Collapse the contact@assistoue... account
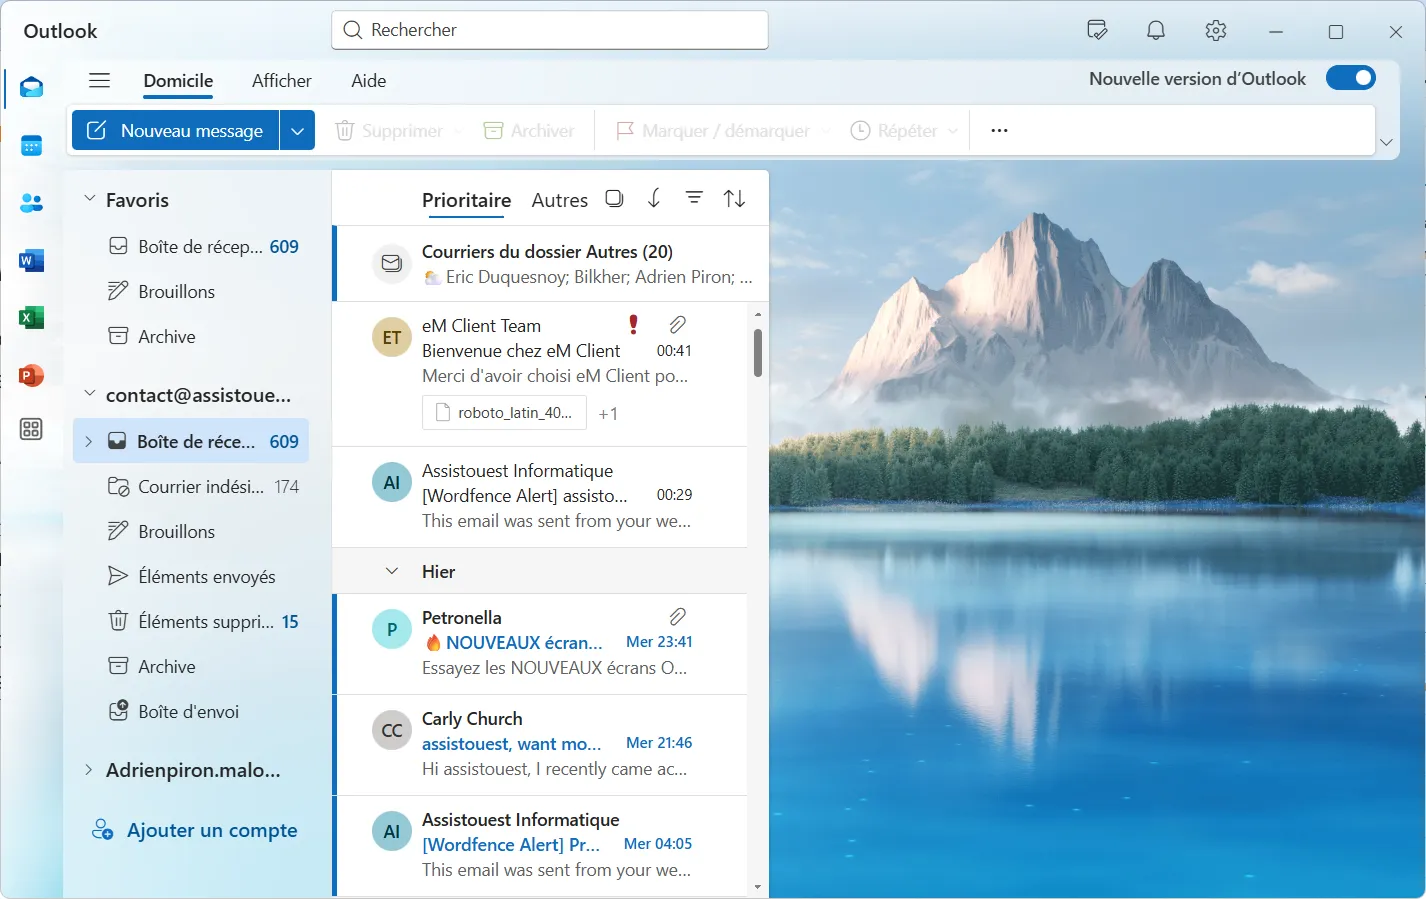Image resolution: width=1426 pixels, height=899 pixels. coord(89,394)
